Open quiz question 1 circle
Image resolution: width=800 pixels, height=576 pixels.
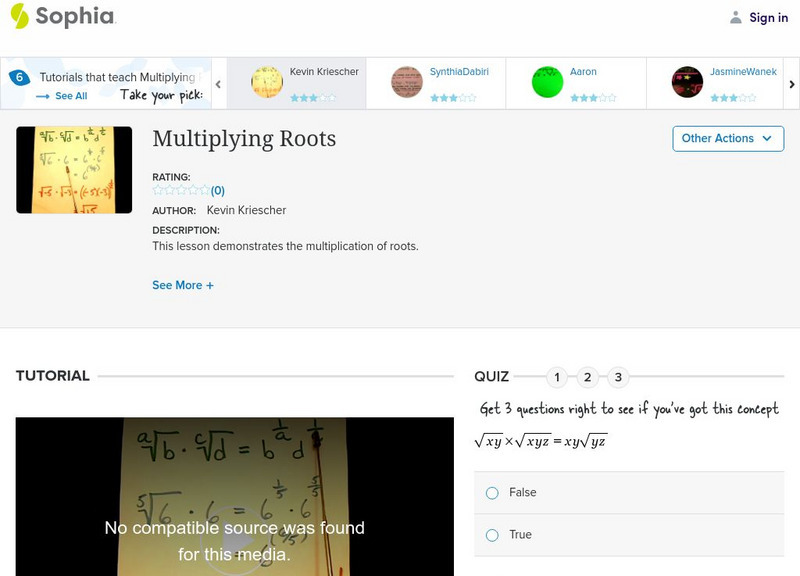557,377
